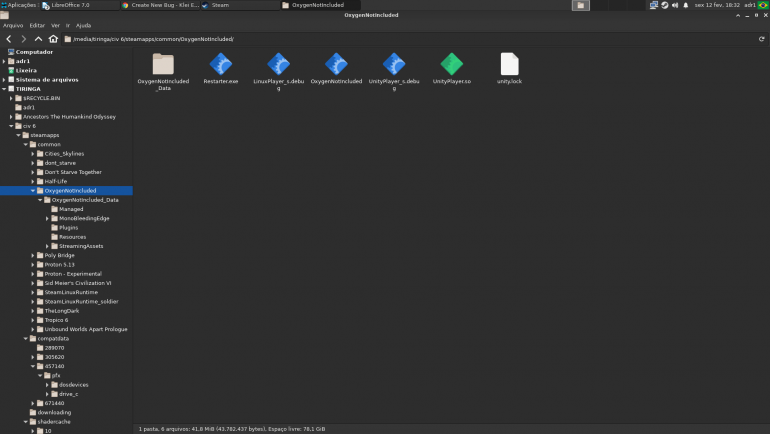Image resolution: width=770 pixels, height=434 pixels.
Task: Select the SteamLinuxRuntime_soldier folder
Action: 81,301
